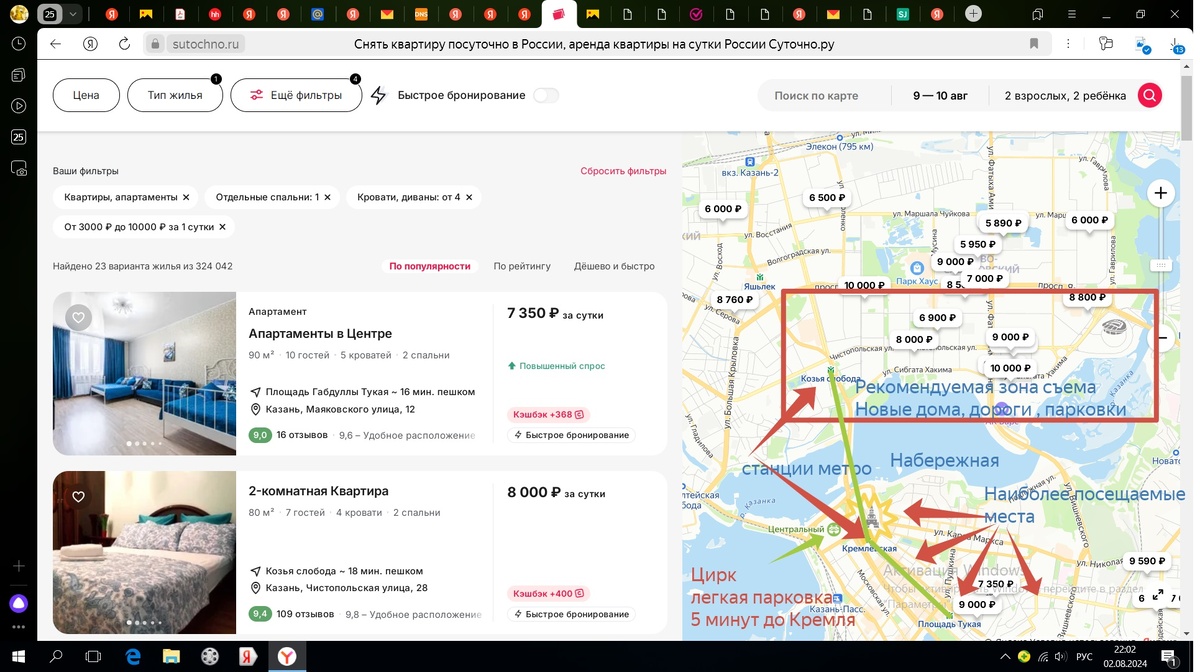
Task: Bookmark the page using the flag icon
Action: [x=1035, y=44]
